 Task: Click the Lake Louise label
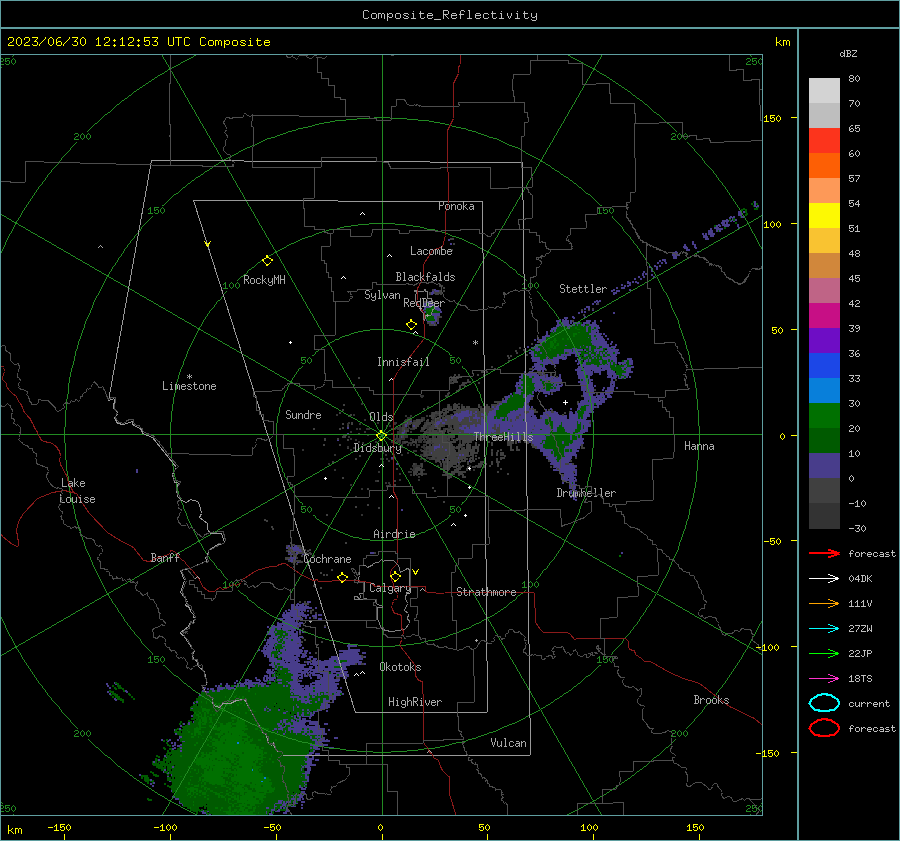click(77, 491)
